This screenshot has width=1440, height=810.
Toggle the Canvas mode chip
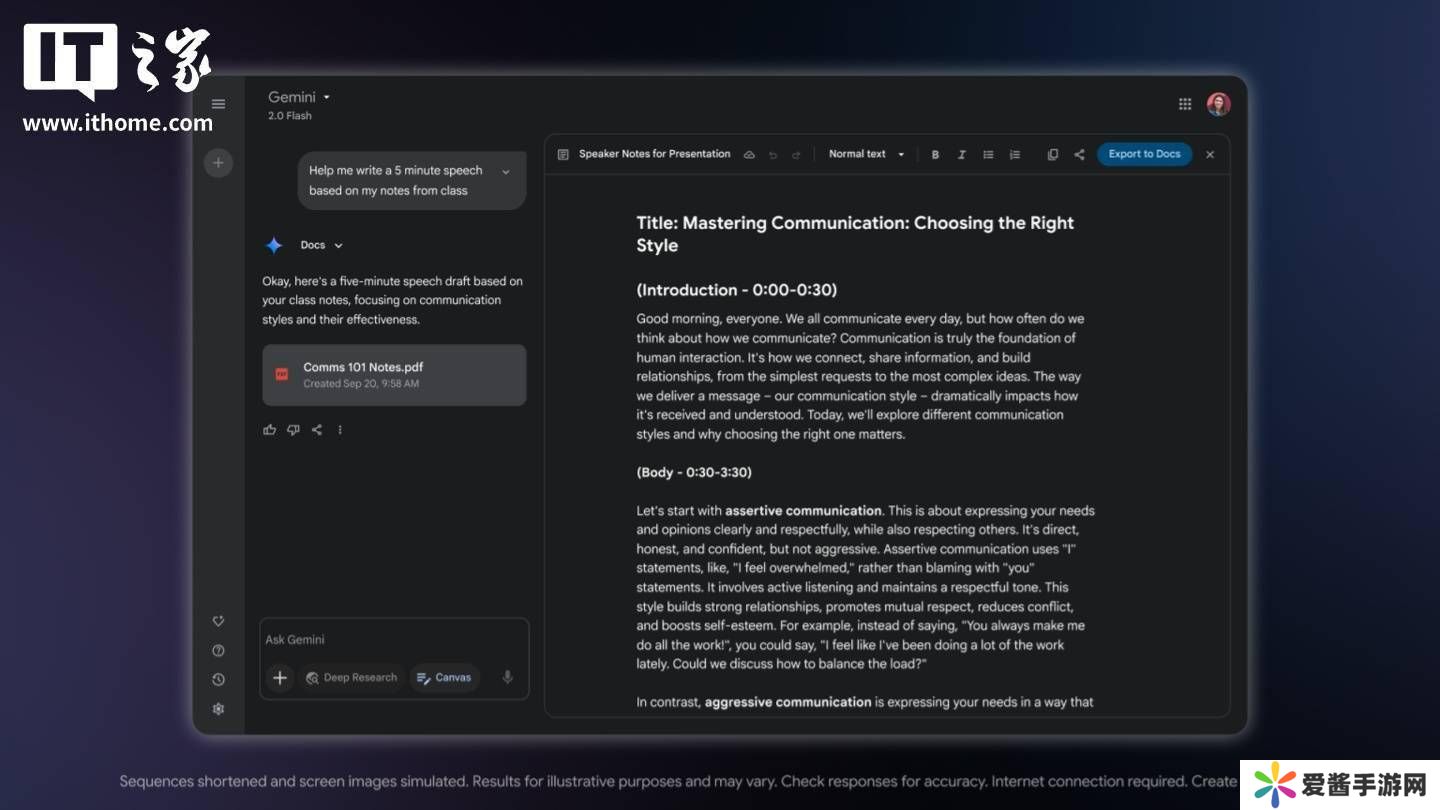[444, 678]
